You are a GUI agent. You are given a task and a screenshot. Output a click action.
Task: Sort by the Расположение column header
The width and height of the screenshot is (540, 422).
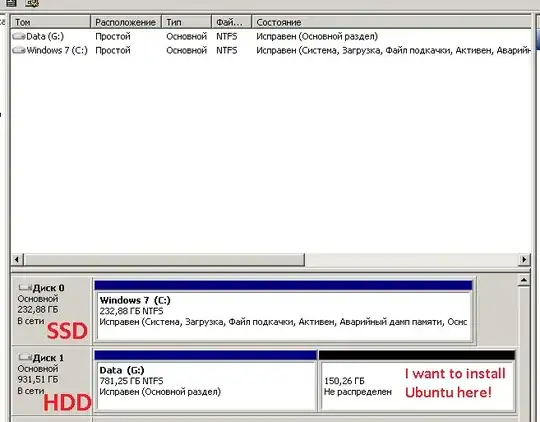pyautogui.click(x=126, y=22)
